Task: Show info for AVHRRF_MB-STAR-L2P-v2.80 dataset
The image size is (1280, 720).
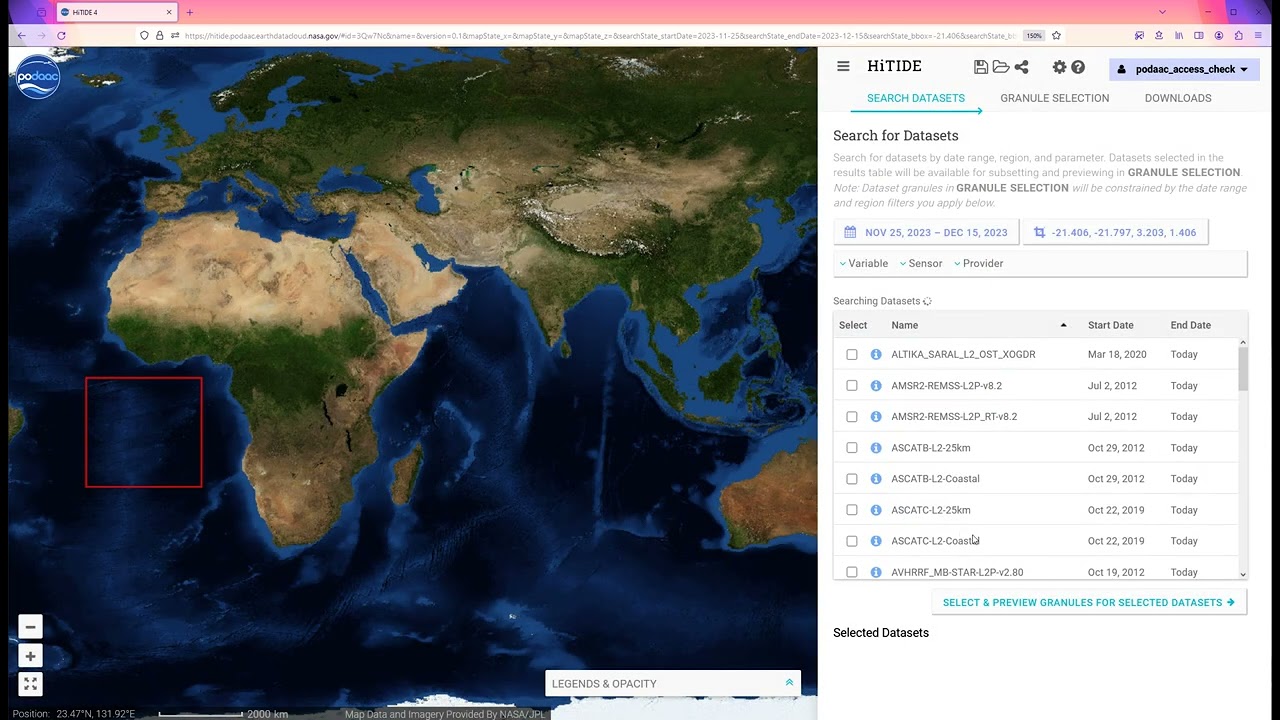Action: pos(876,572)
